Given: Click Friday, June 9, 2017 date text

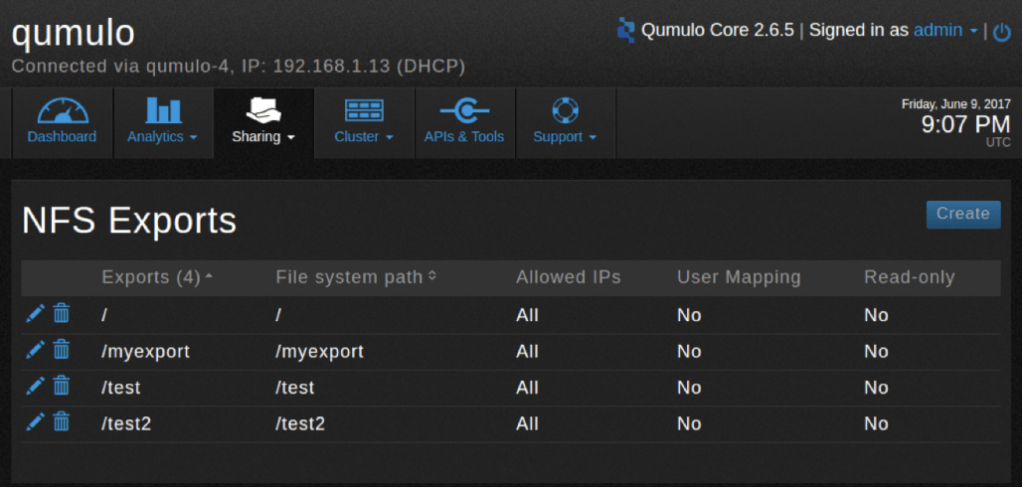Looking at the screenshot, I should tap(956, 104).
